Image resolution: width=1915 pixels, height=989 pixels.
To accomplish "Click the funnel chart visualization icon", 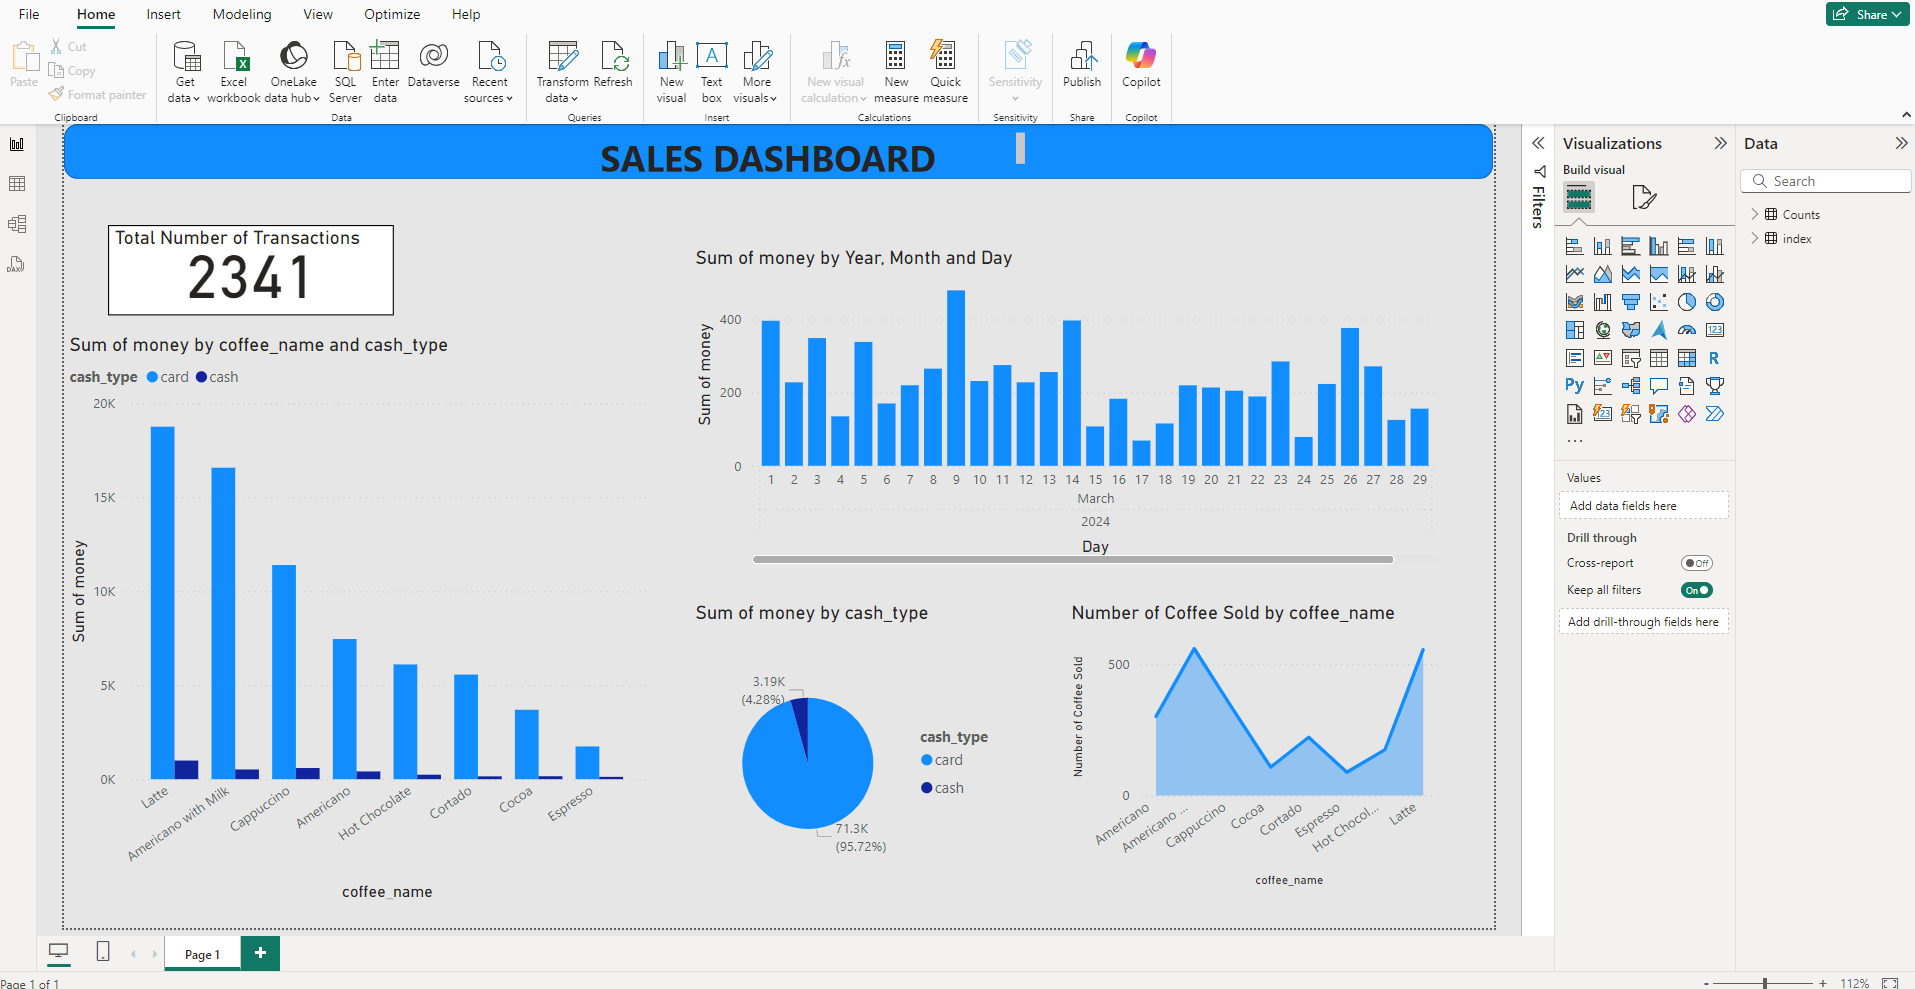I will pyautogui.click(x=1631, y=302).
